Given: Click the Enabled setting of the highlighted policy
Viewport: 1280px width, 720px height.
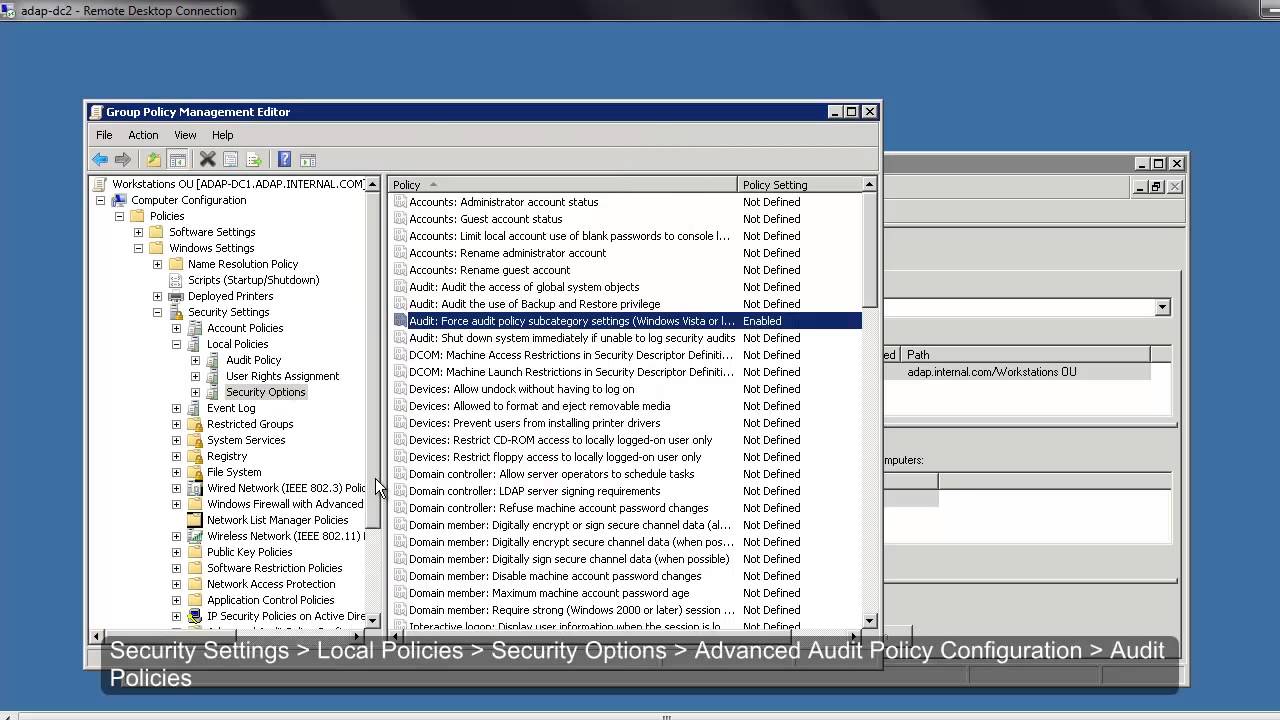Looking at the screenshot, I should click(762, 321).
